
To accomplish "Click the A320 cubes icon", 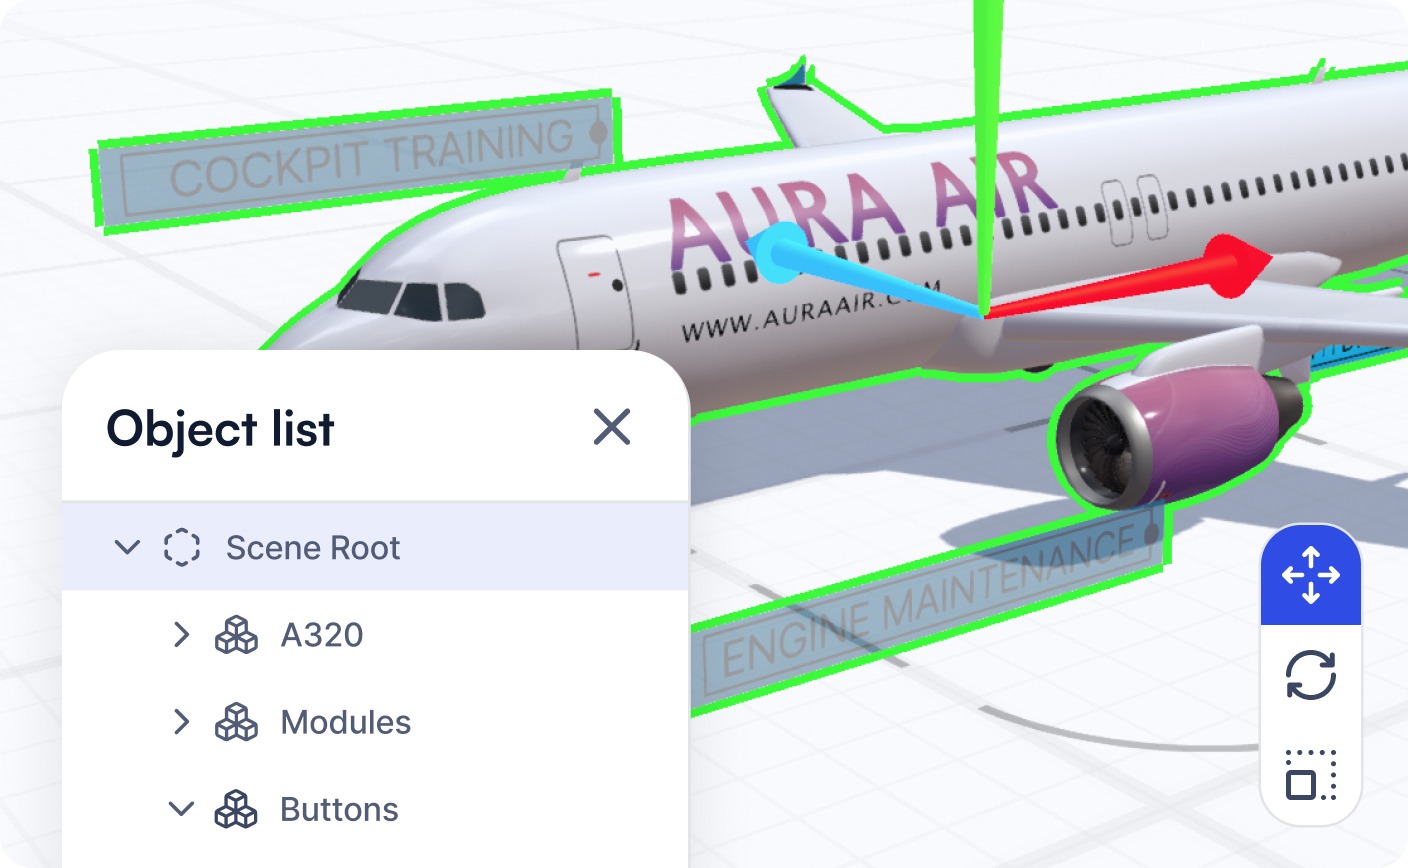I will click(236, 635).
